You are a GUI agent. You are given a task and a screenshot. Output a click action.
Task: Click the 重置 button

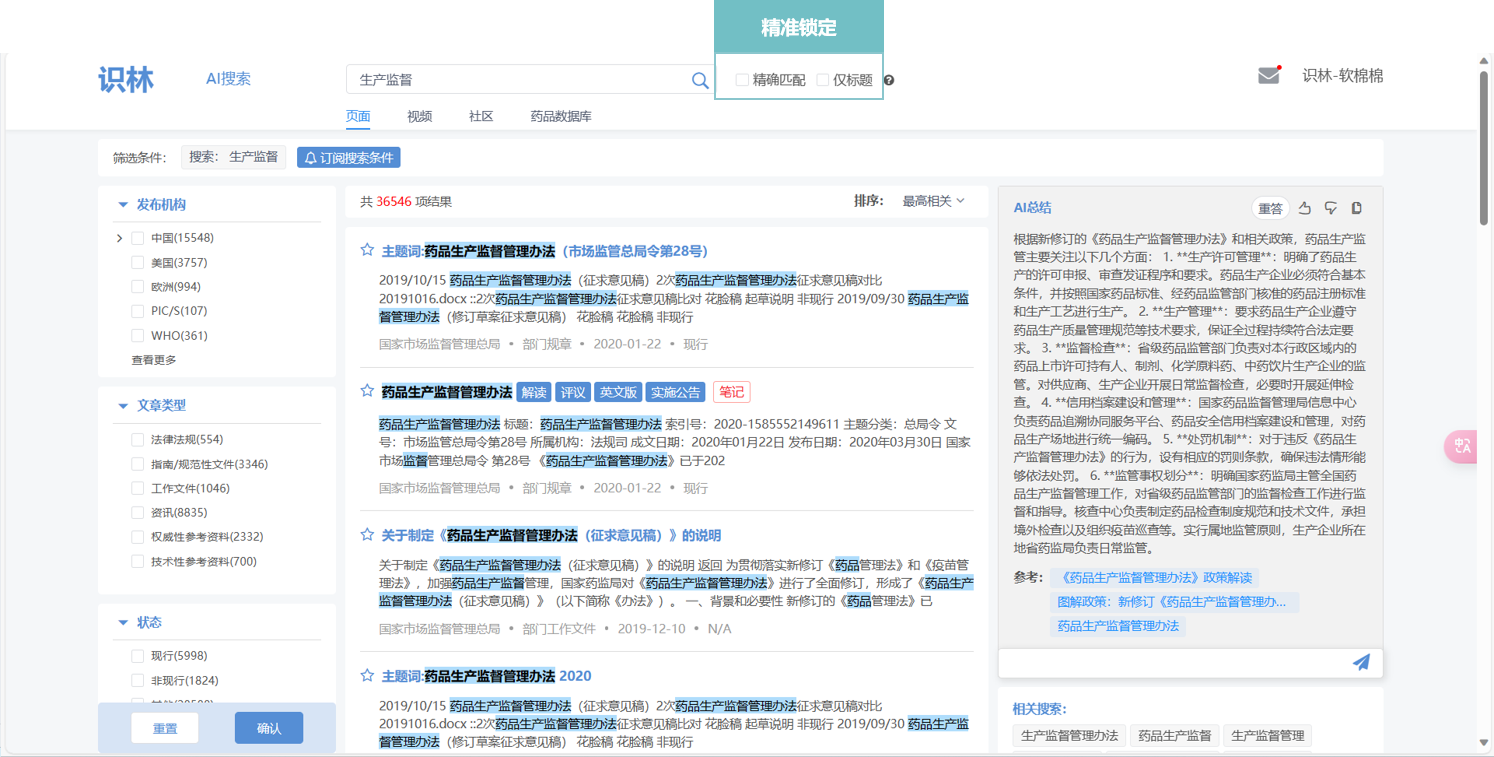tap(165, 728)
